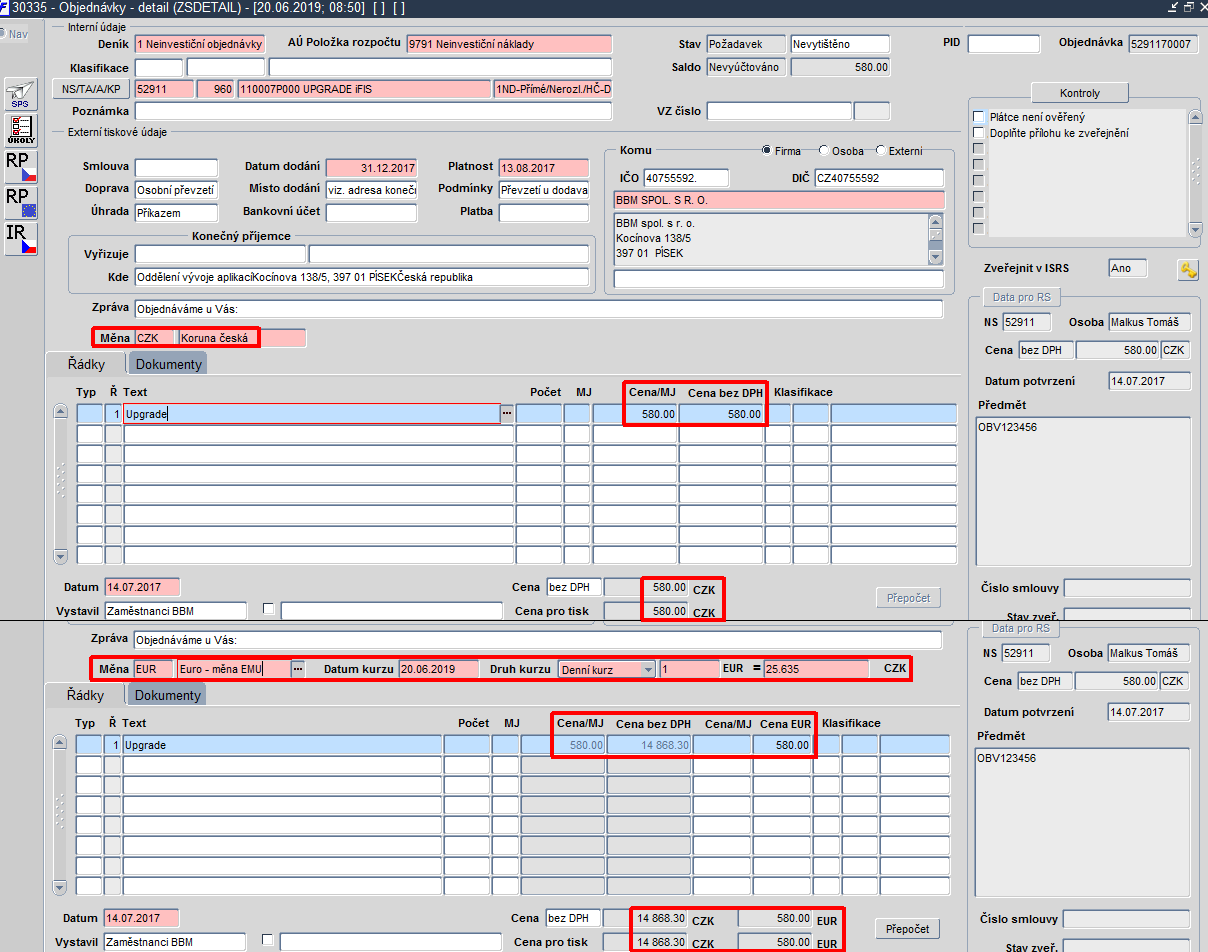The width and height of the screenshot is (1208, 952).
Task: Click the Úhrada field Příkazem
Action: (x=176, y=212)
